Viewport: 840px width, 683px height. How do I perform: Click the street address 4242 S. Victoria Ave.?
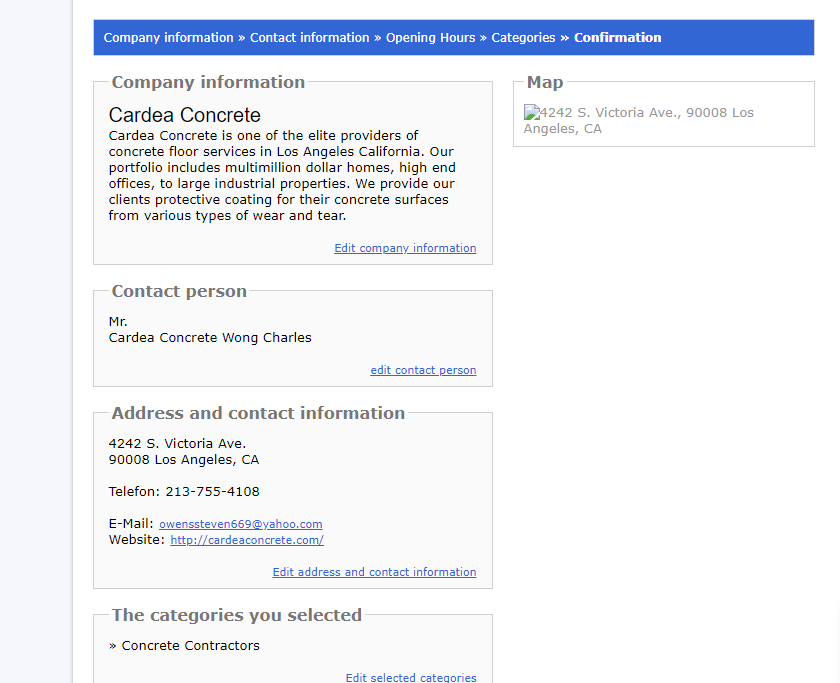177,444
